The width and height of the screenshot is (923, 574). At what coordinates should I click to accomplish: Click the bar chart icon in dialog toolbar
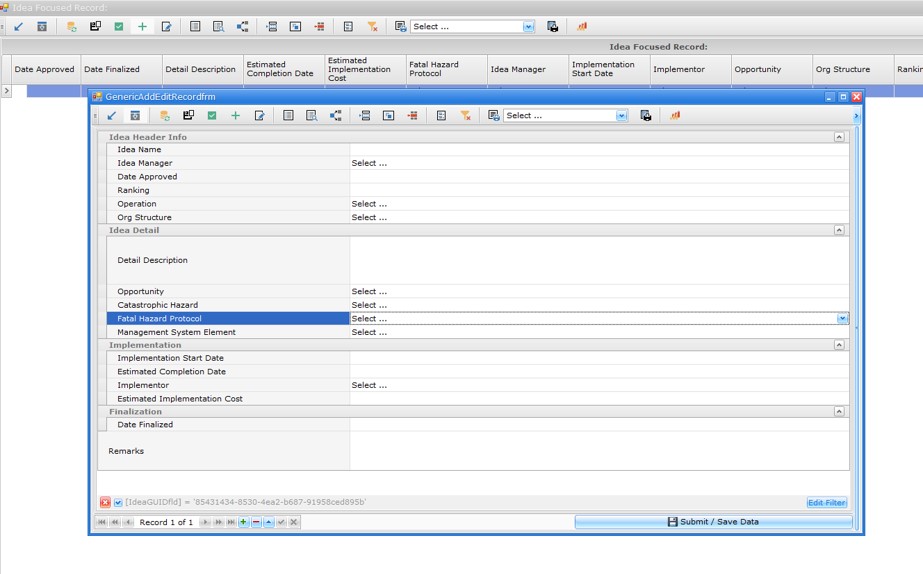pyautogui.click(x=675, y=116)
